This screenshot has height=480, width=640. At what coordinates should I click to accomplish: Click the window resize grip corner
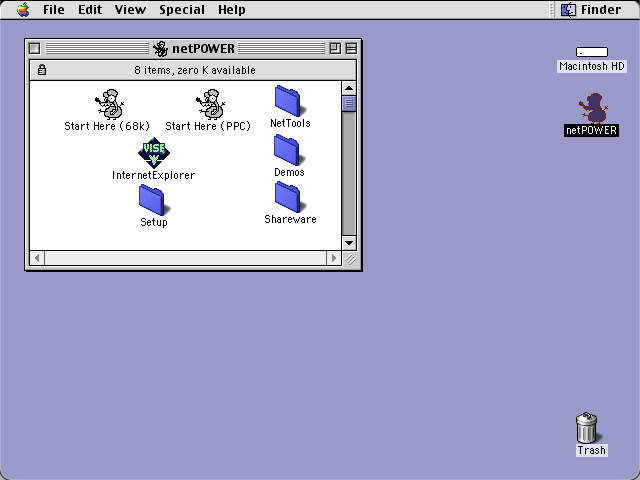coord(350,259)
